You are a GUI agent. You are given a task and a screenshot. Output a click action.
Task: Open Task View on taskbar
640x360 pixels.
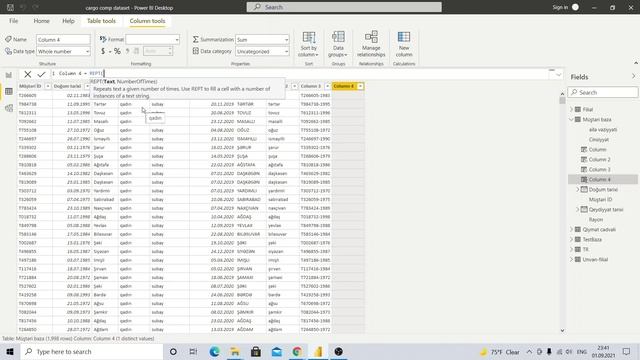[193, 351]
